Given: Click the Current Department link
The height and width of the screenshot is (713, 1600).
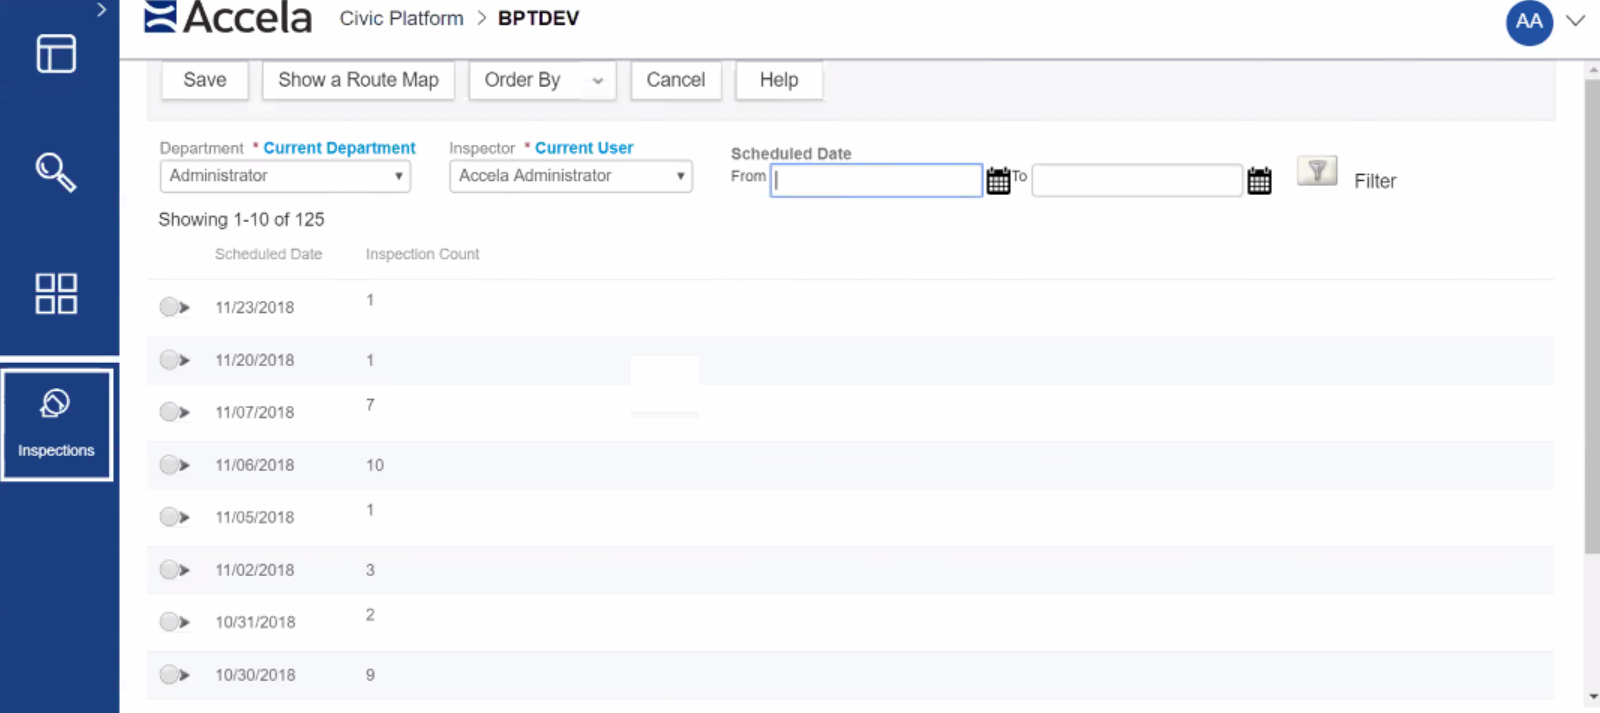Looking at the screenshot, I should click(339, 148).
